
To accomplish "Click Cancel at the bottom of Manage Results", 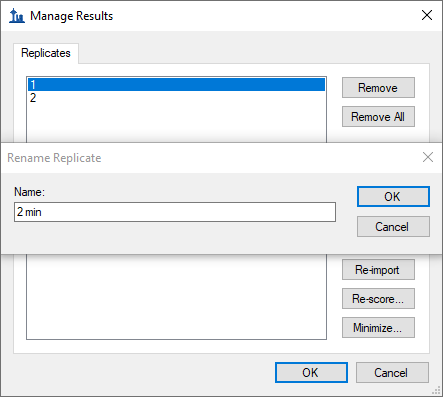I will 392,373.
